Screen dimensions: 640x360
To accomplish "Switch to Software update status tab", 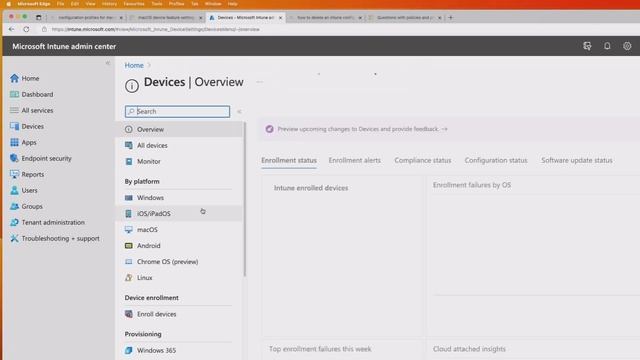I will (577, 160).
